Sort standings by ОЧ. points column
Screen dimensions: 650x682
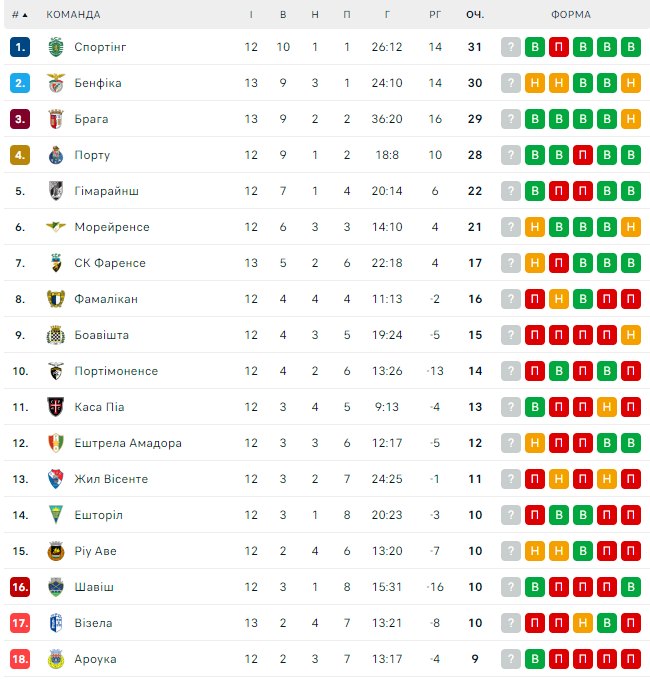click(475, 15)
